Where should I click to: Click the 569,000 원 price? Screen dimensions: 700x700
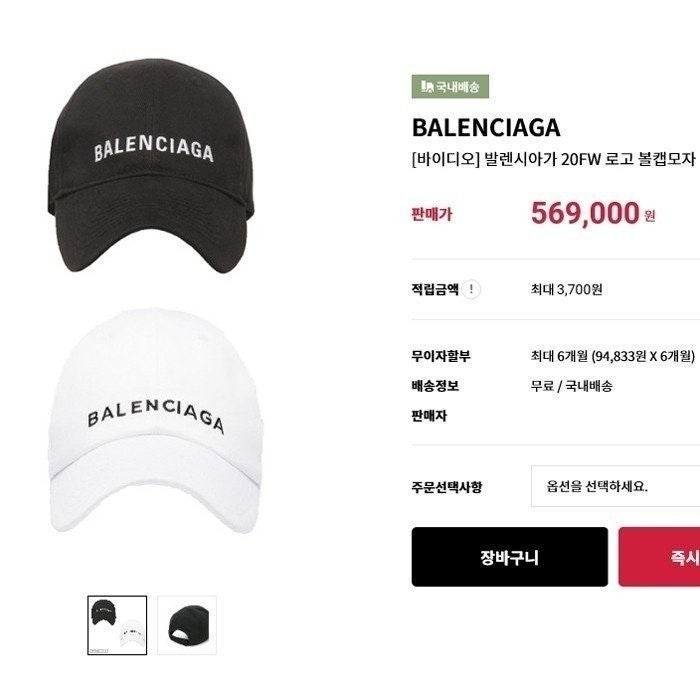click(592, 213)
